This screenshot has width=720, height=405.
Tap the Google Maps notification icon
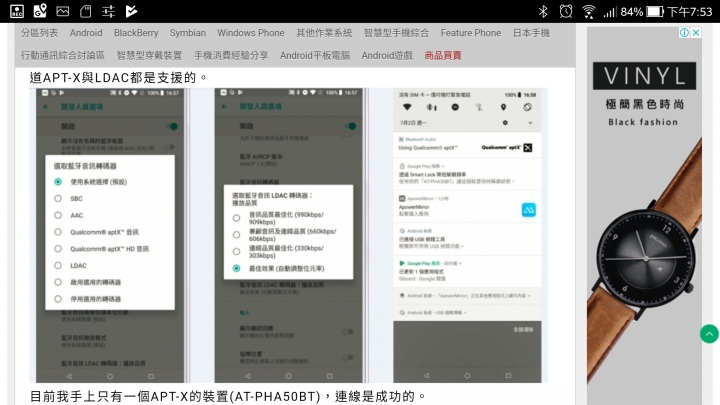40,11
